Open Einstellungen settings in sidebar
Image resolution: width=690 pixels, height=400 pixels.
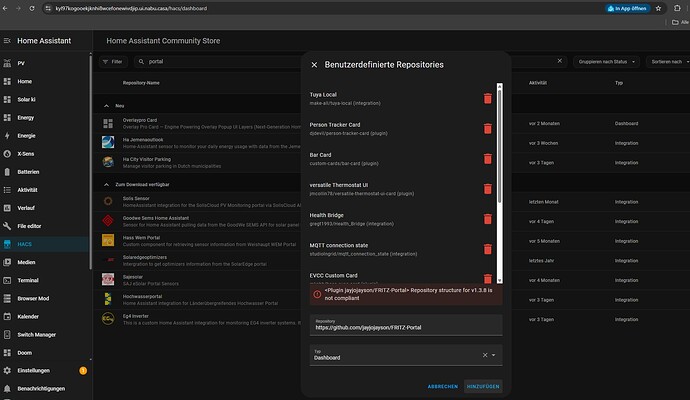coord(45,371)
